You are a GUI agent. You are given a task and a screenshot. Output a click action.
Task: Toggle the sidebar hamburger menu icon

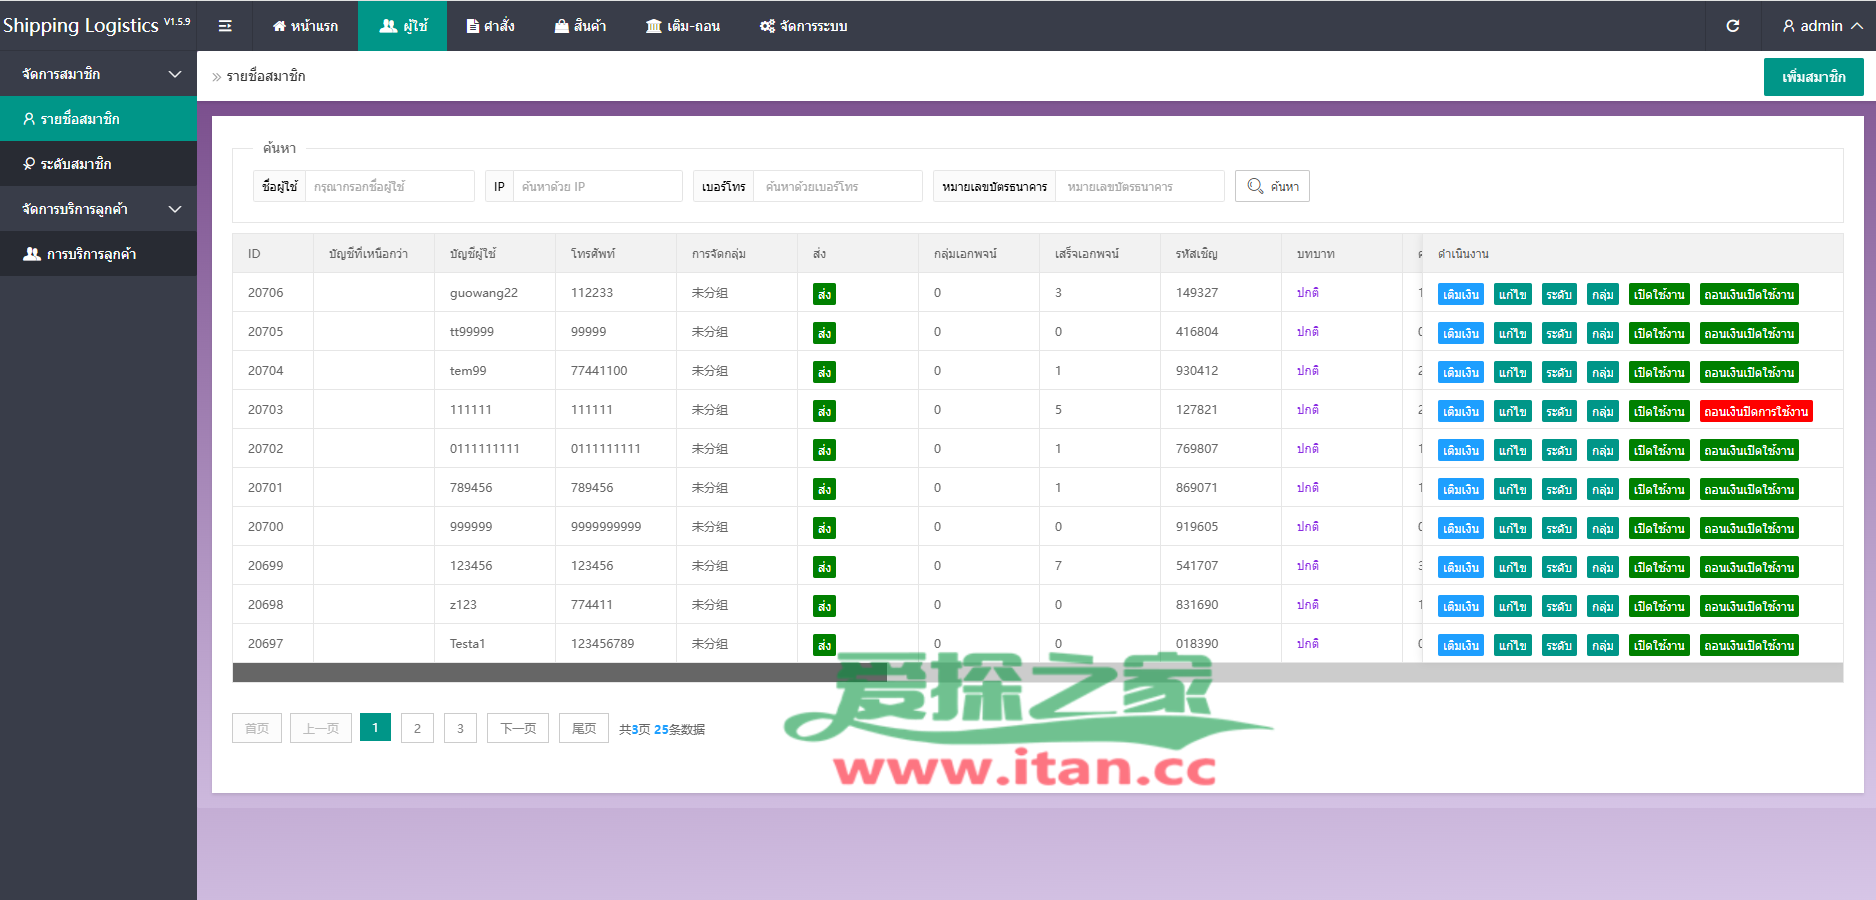(x=225, y=26)
